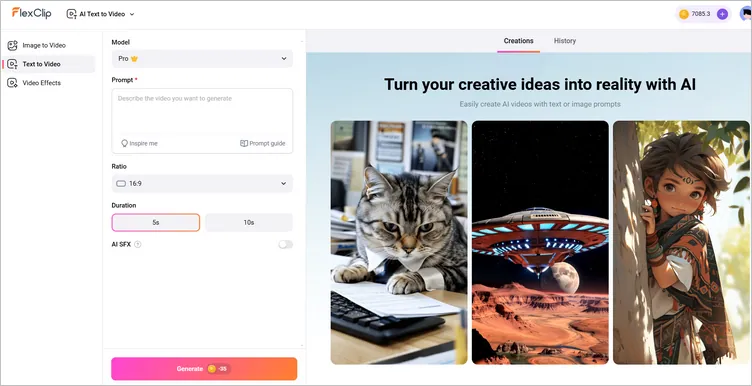
Task: Select Text to Video in the sidebar
Action: coord(48,64)
